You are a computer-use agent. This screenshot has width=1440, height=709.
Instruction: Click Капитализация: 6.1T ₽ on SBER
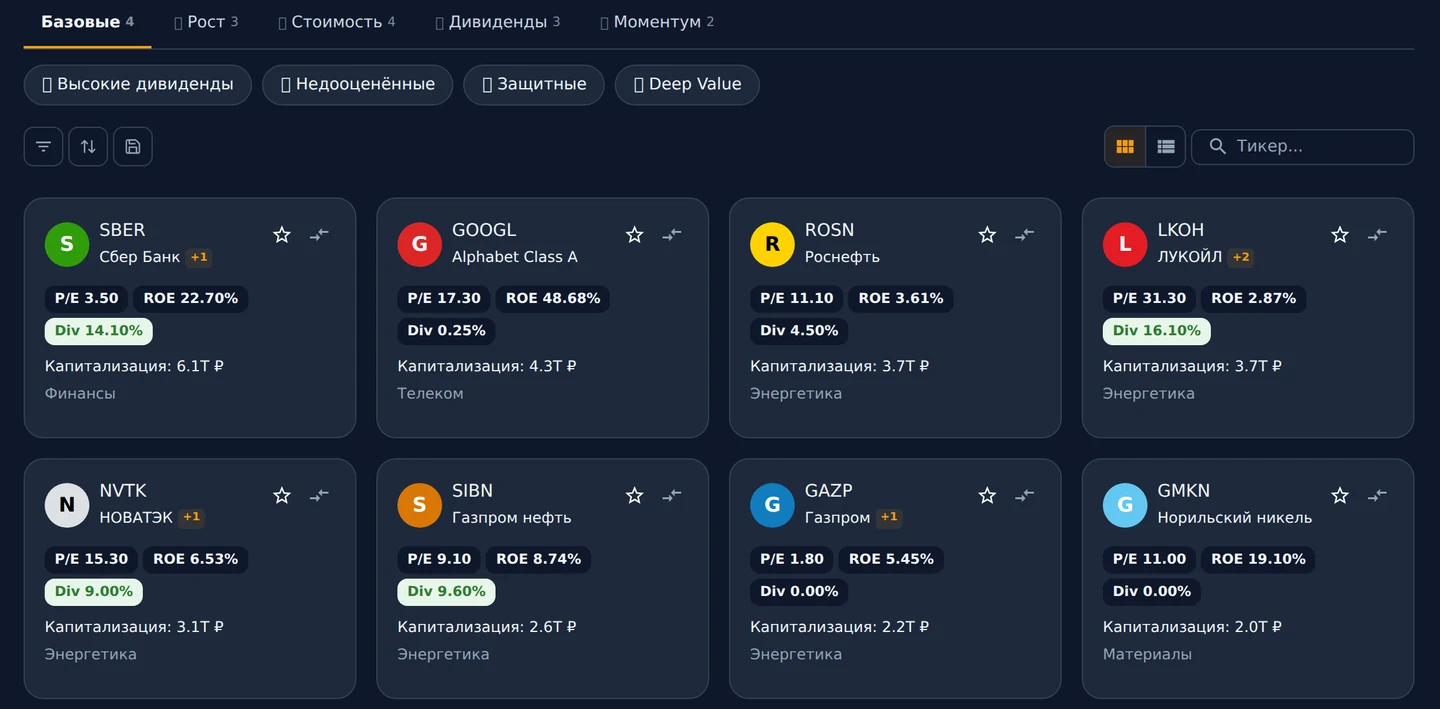click(x=134, y=367)
